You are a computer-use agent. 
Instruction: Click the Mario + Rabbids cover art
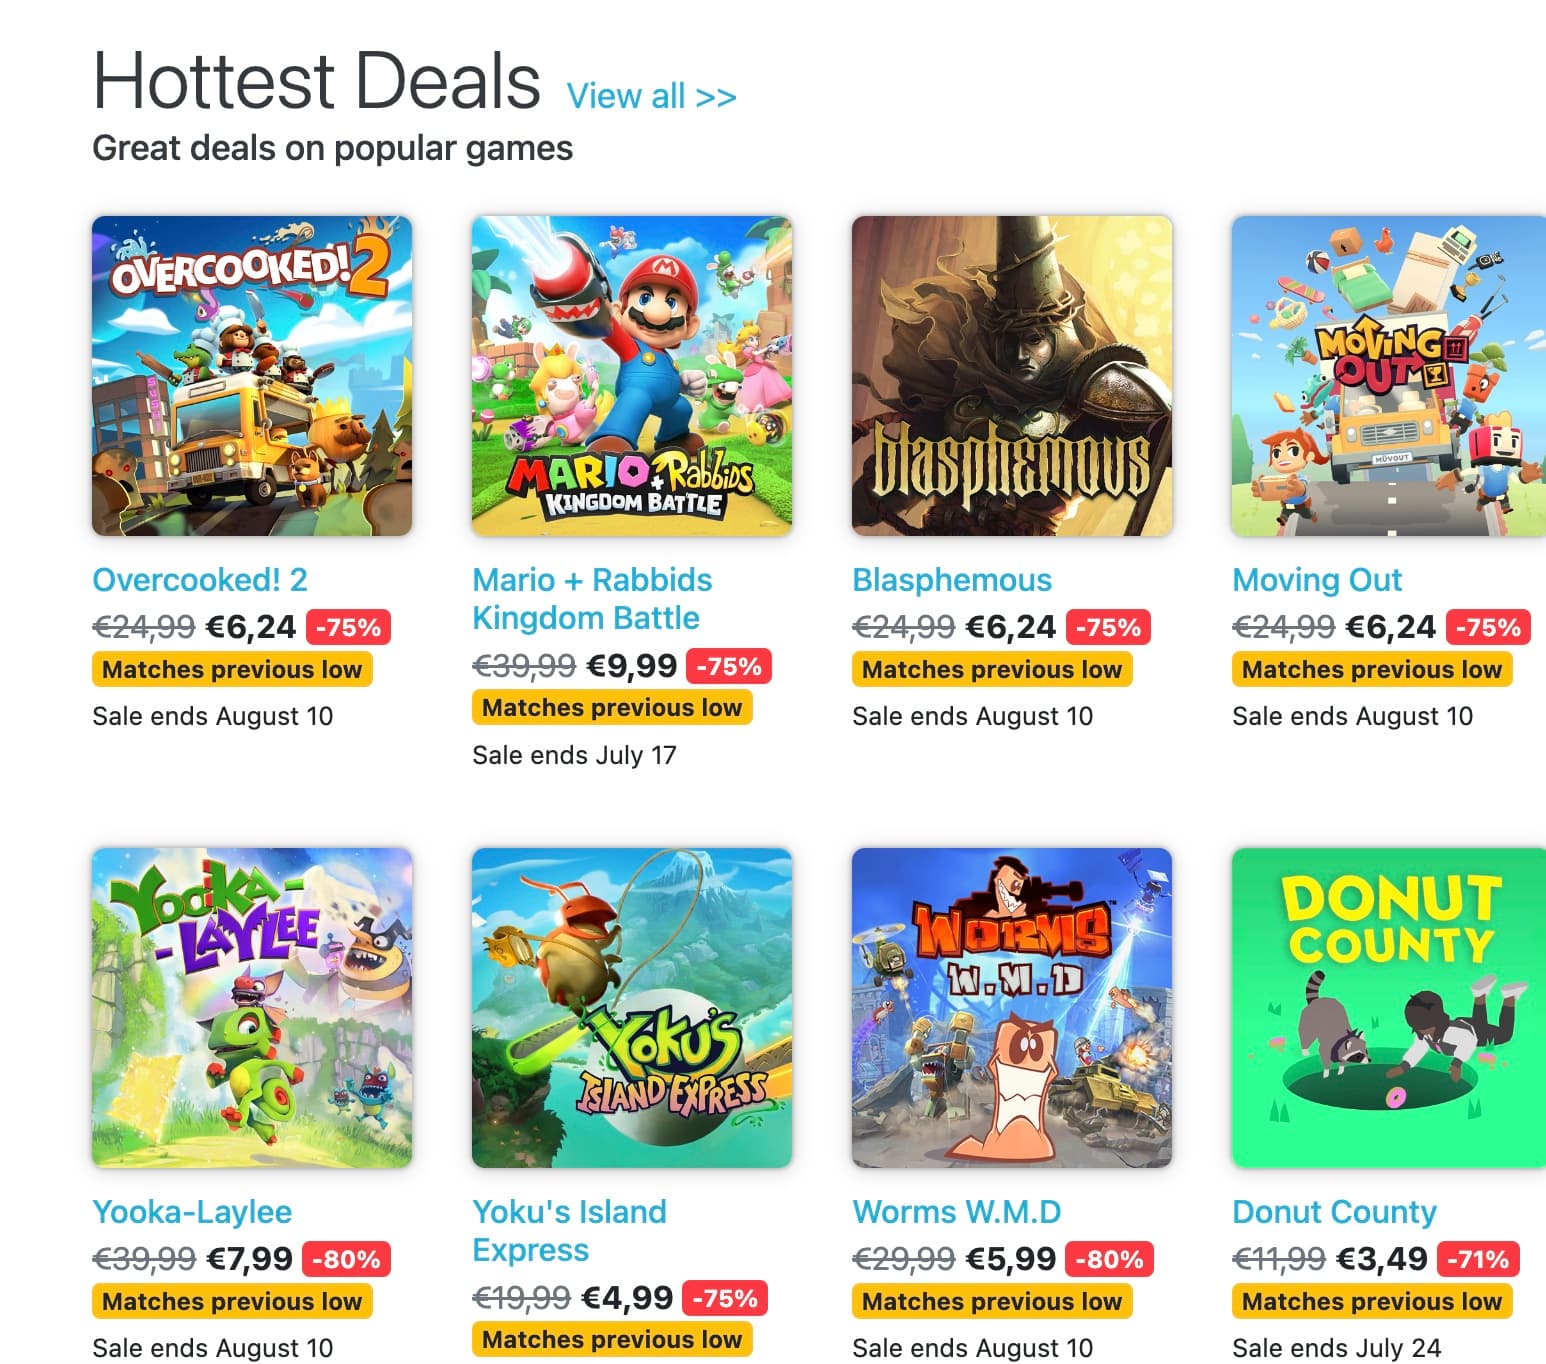[x=632, y=376]
